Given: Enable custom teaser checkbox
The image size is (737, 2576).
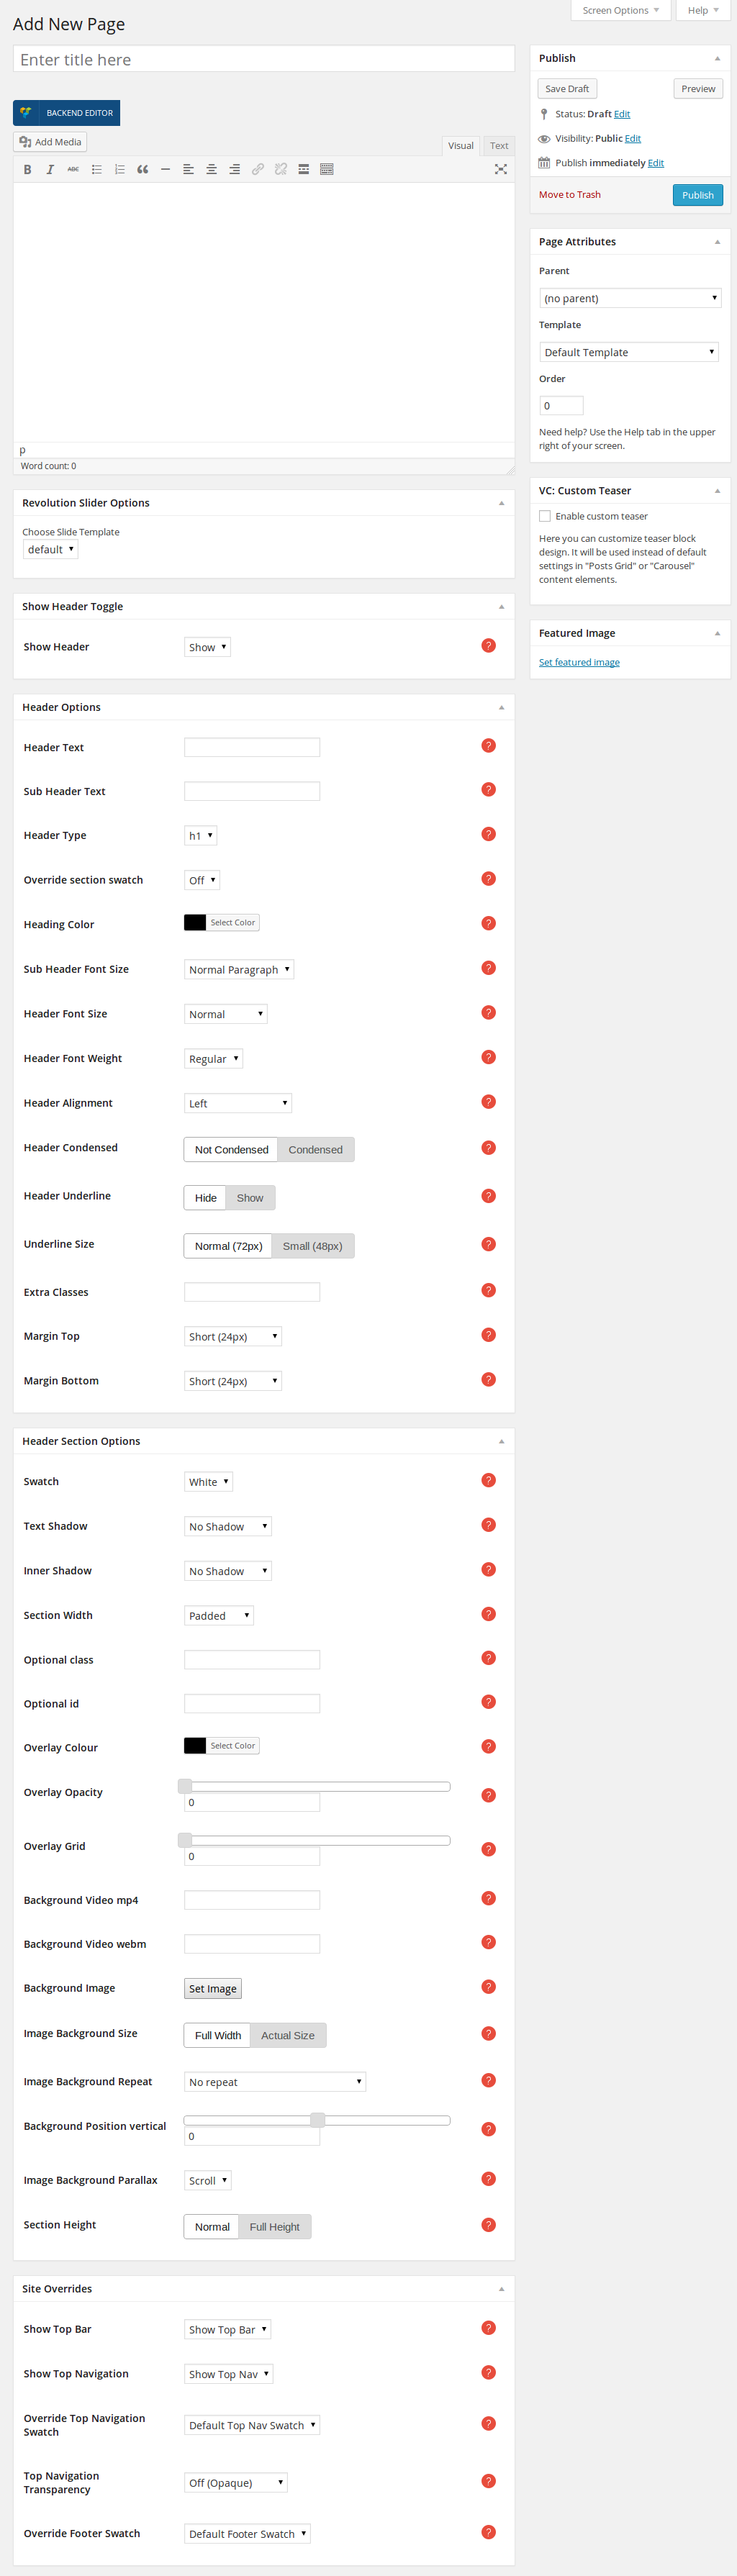Looking at the screenshot, I should pos(545,516).
